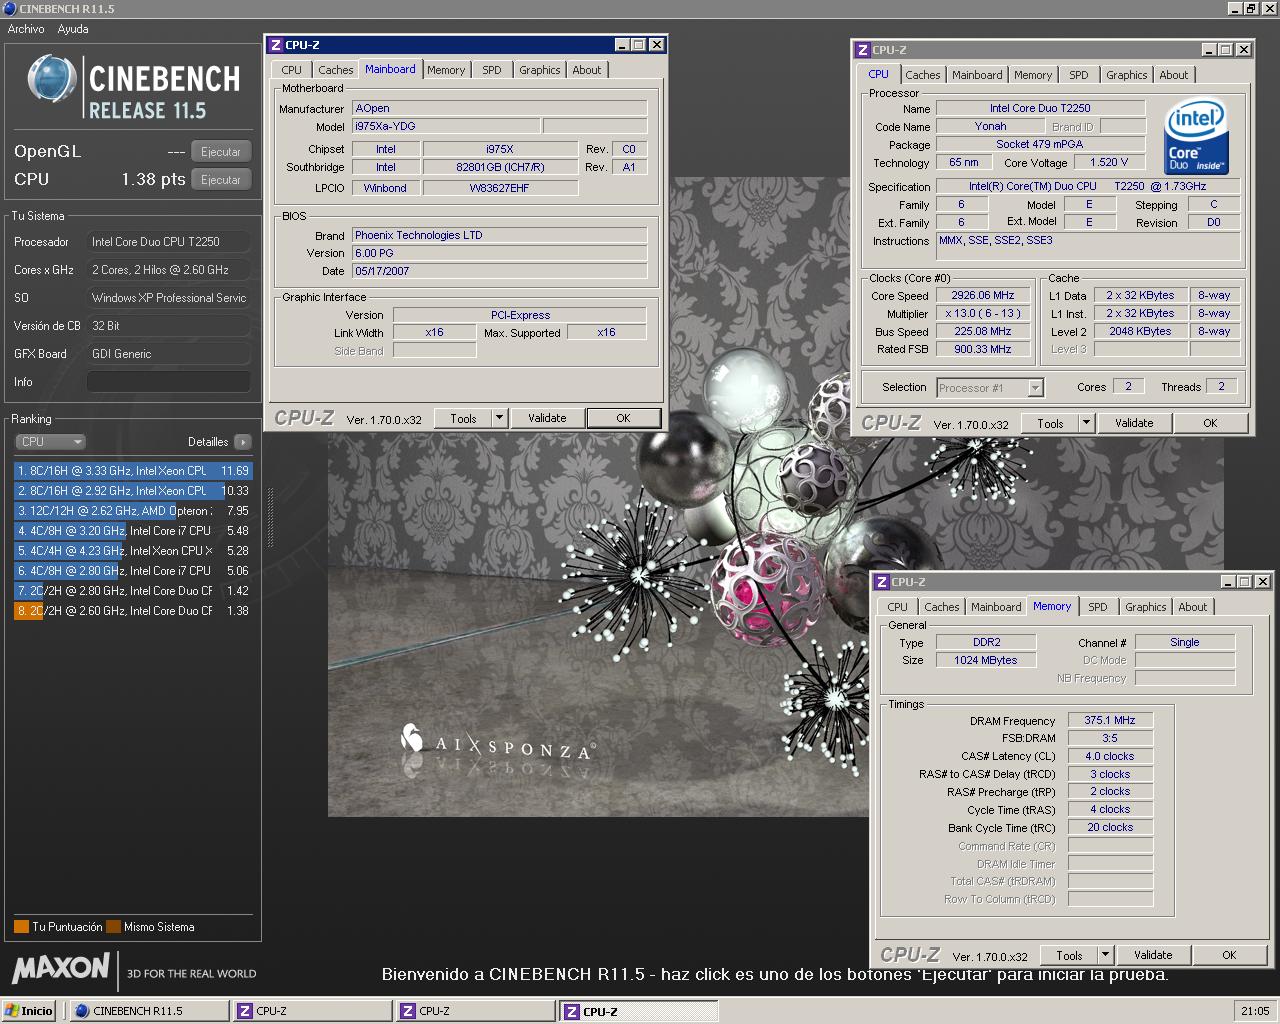Open Tools dropdown arrow in Memory CPU-Z window
The image size is (1280, 1024).
point(1106,956)
